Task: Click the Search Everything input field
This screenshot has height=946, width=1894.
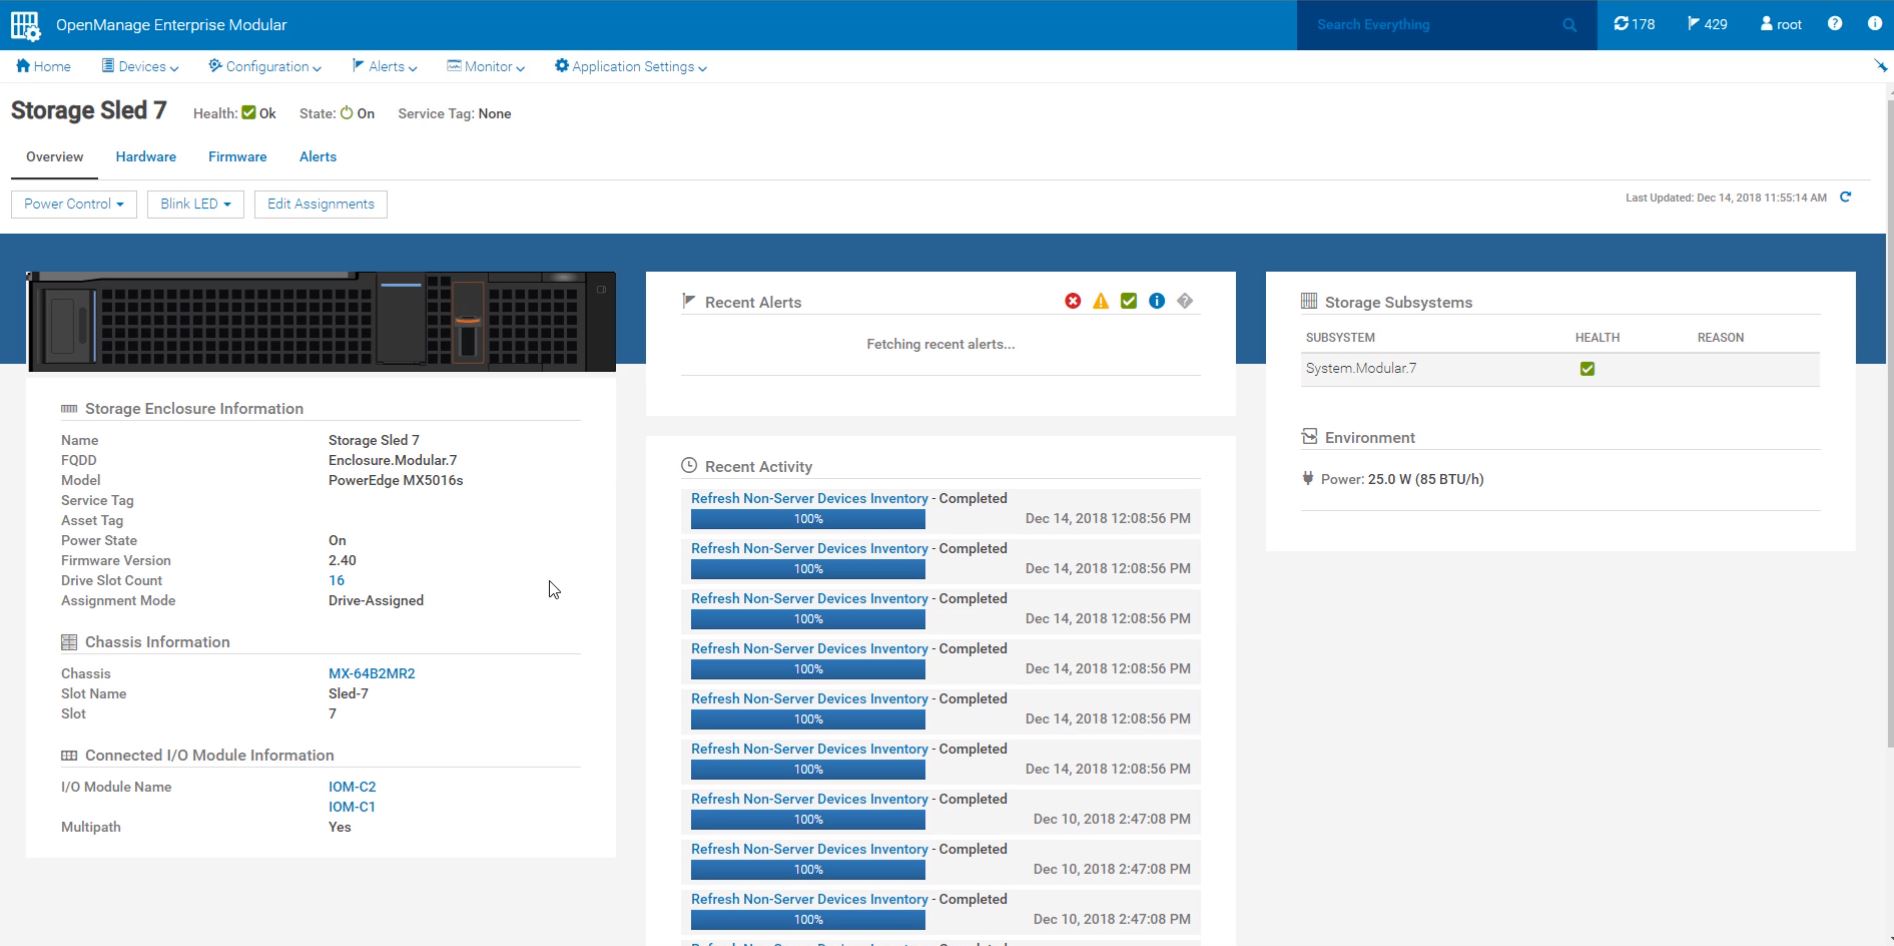Action: point(1435,25)
